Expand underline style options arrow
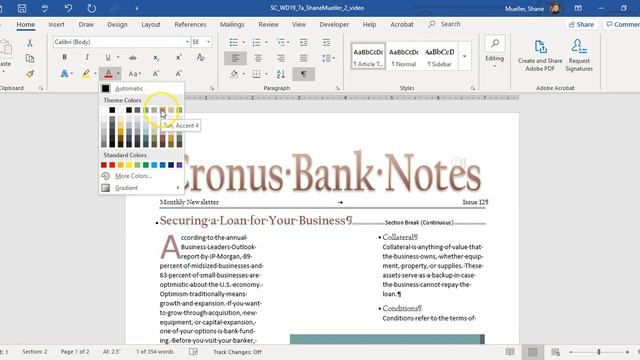Screen dimensions: 640x360 [x=118, y=58]
